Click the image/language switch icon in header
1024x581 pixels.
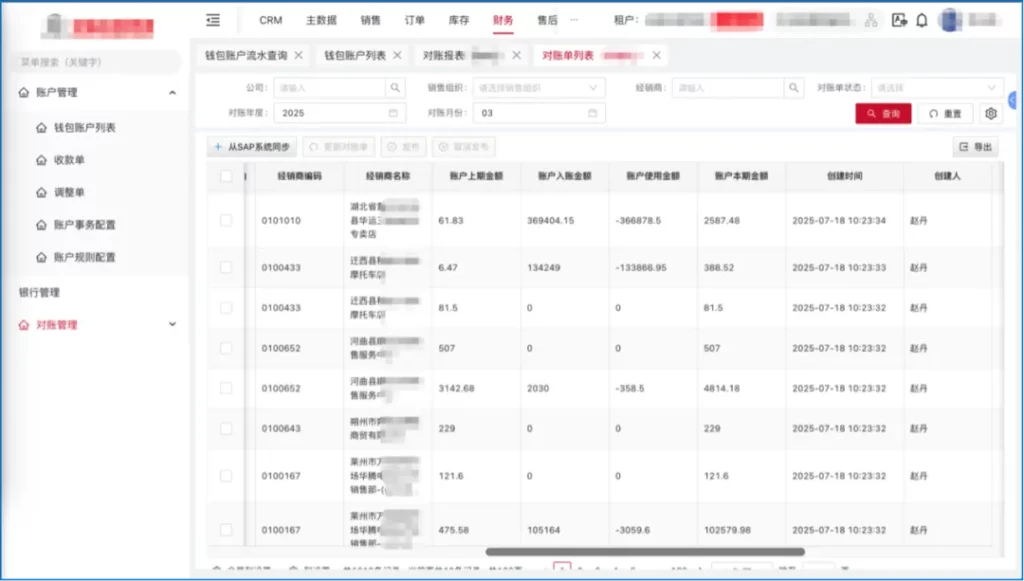pyautogui.click(x=899, y=20)
